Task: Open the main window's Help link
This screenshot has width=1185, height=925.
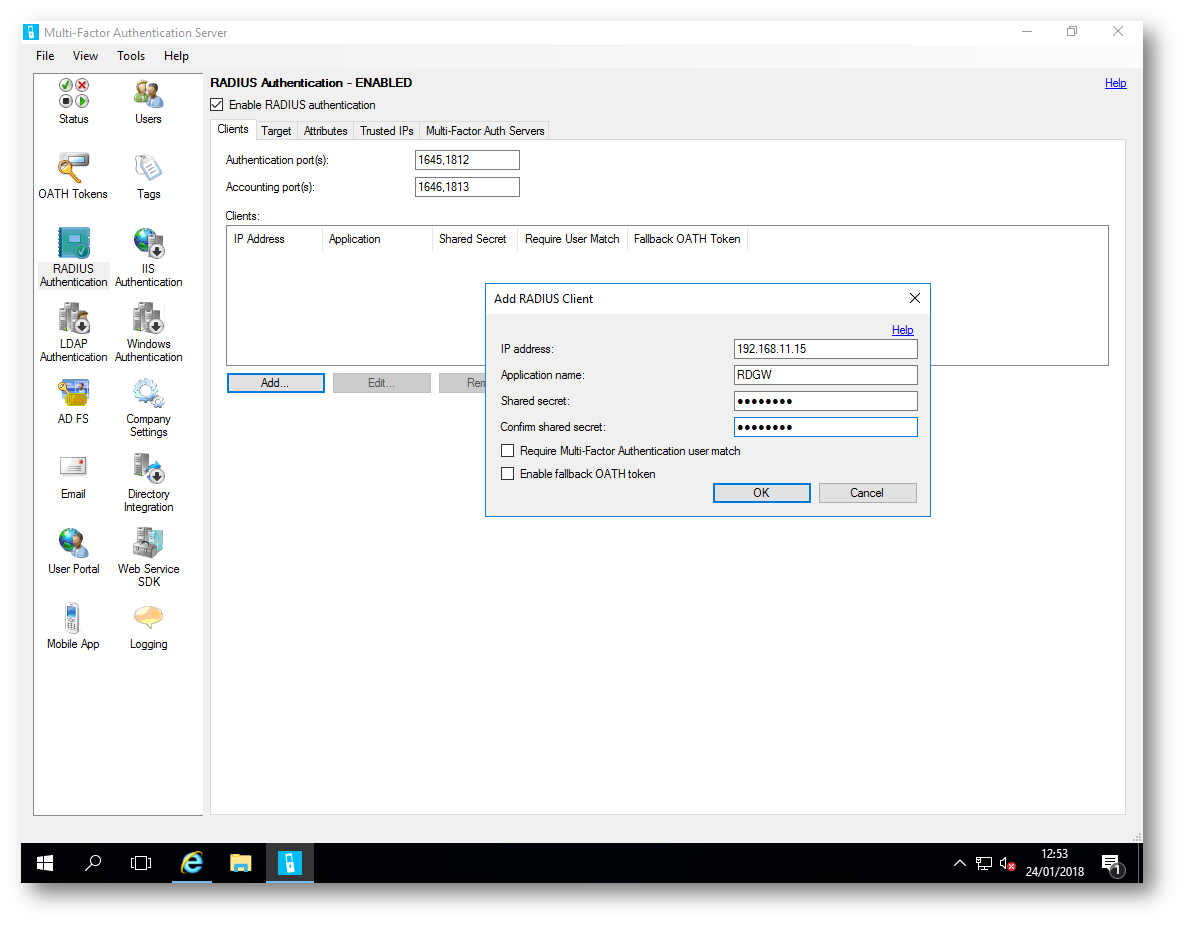Action: click(x=1115, y=83)
